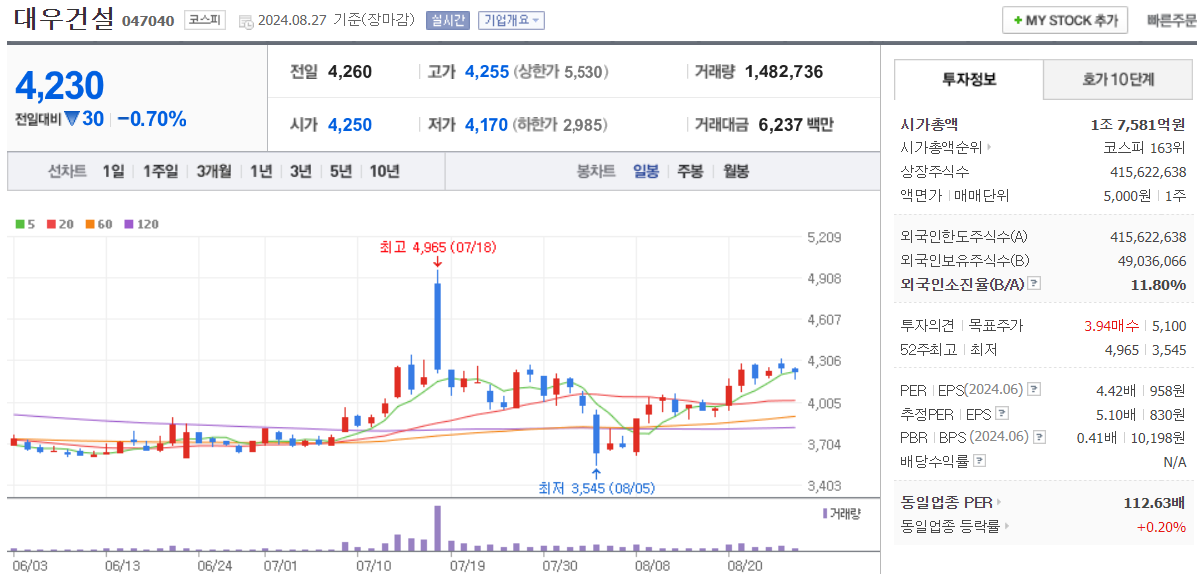Open the 기업개요 dropdown
The width and height of the screenshot is (1197, 574).
tap(511, 21)
